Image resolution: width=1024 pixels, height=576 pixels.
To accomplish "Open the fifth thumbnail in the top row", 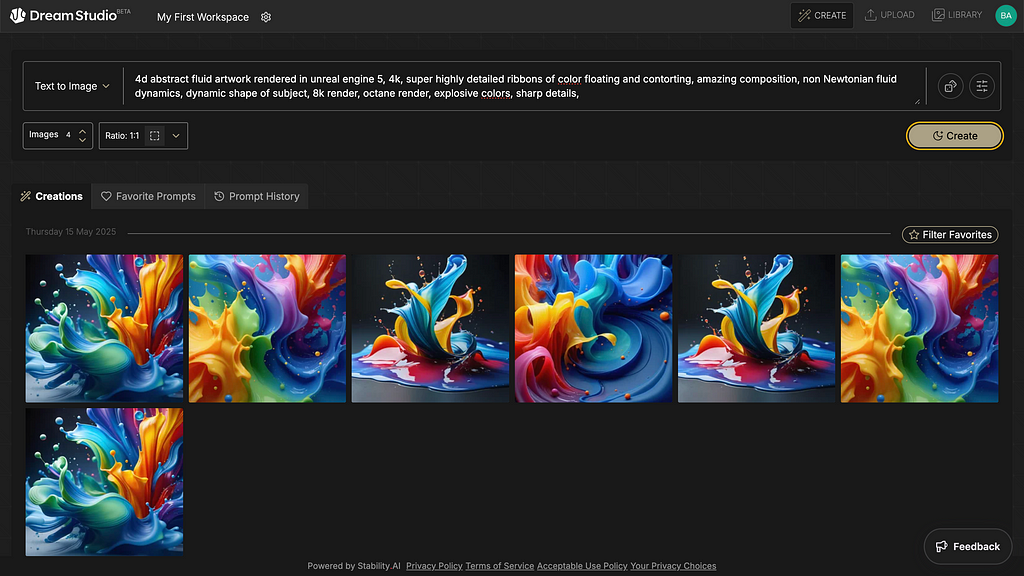I will point(756,328).
